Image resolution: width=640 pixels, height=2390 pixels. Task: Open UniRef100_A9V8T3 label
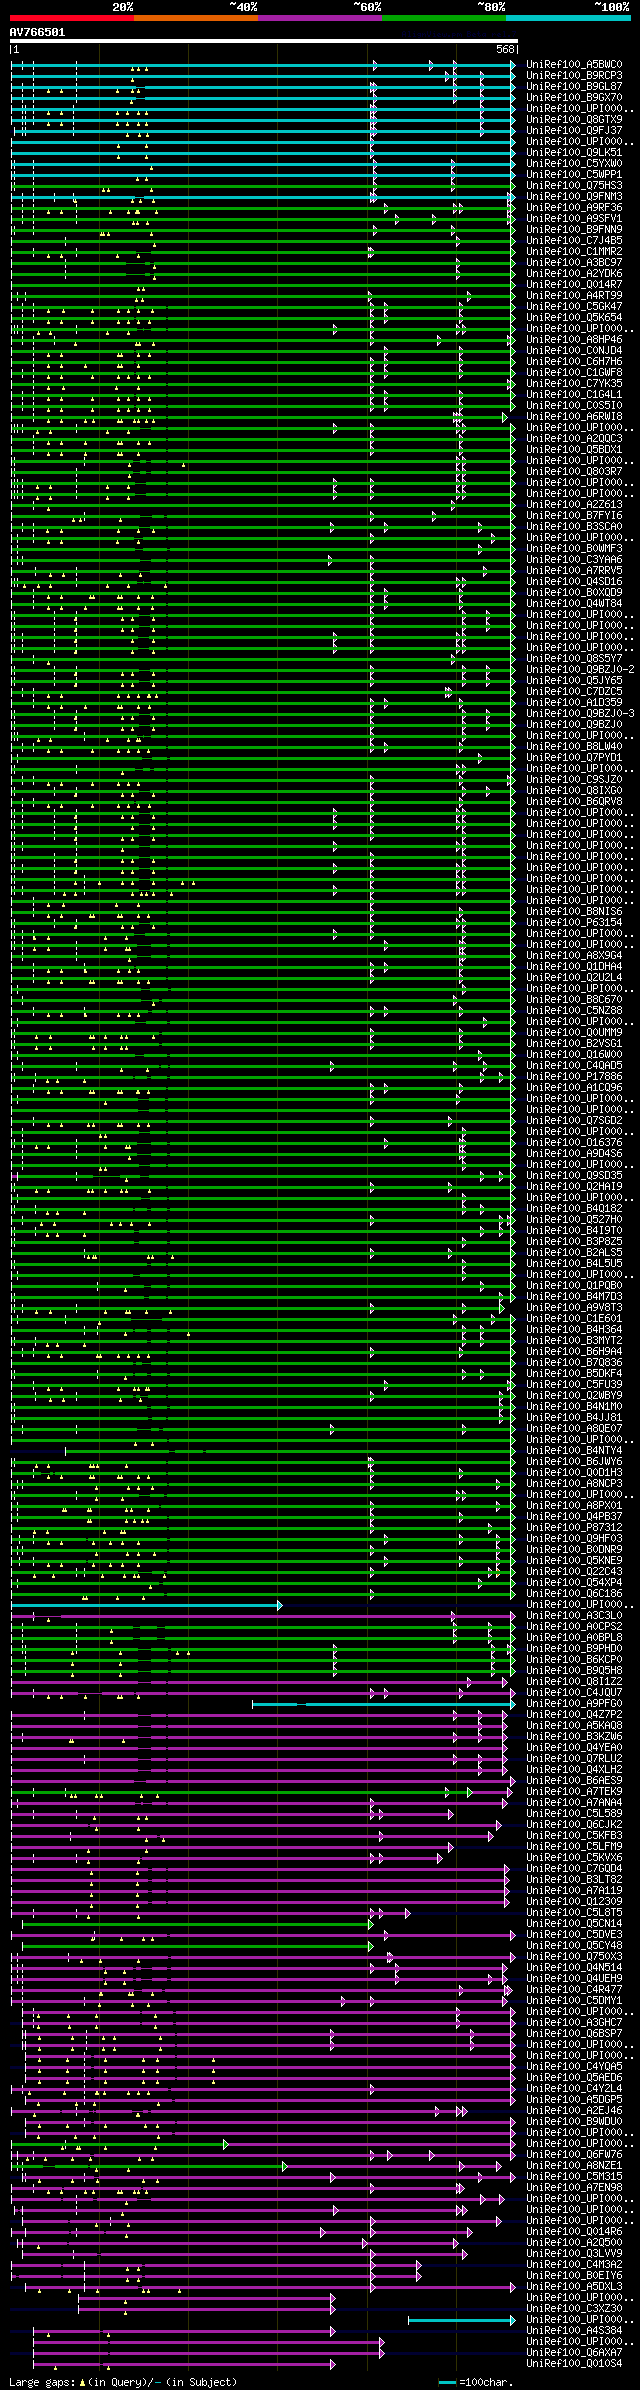574,1308
